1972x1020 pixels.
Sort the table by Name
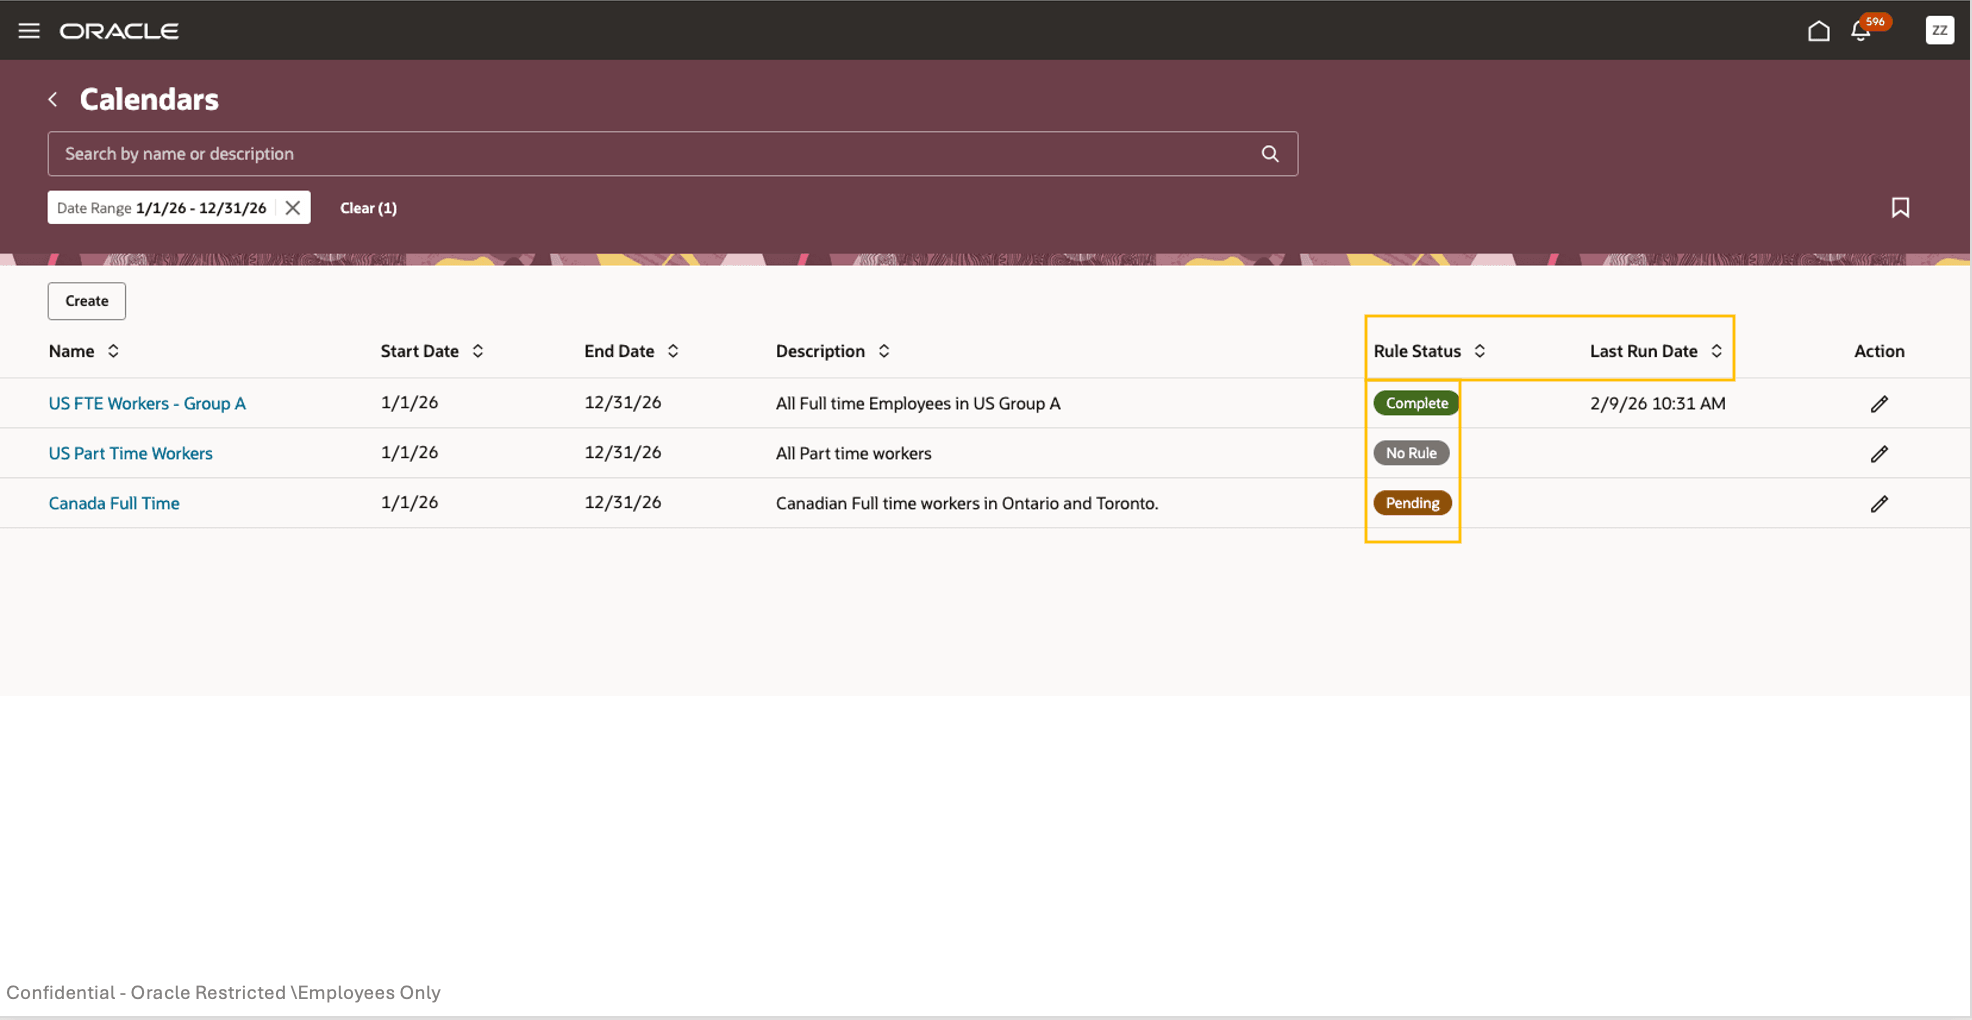click(x=113, y=351)
